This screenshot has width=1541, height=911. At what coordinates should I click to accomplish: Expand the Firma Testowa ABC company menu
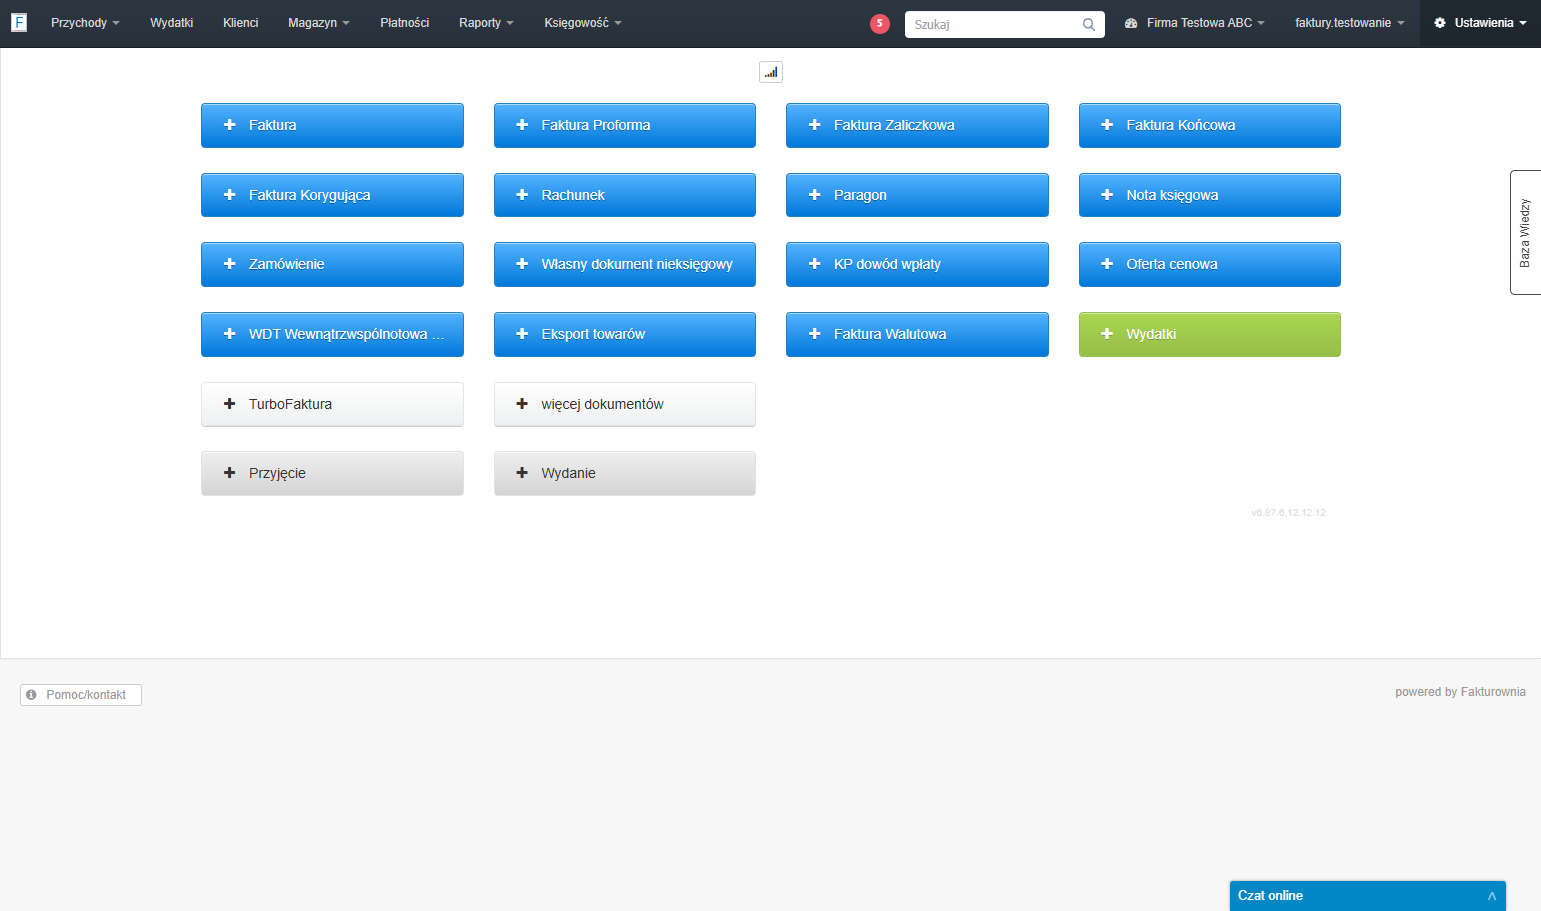click(1195, 23)
